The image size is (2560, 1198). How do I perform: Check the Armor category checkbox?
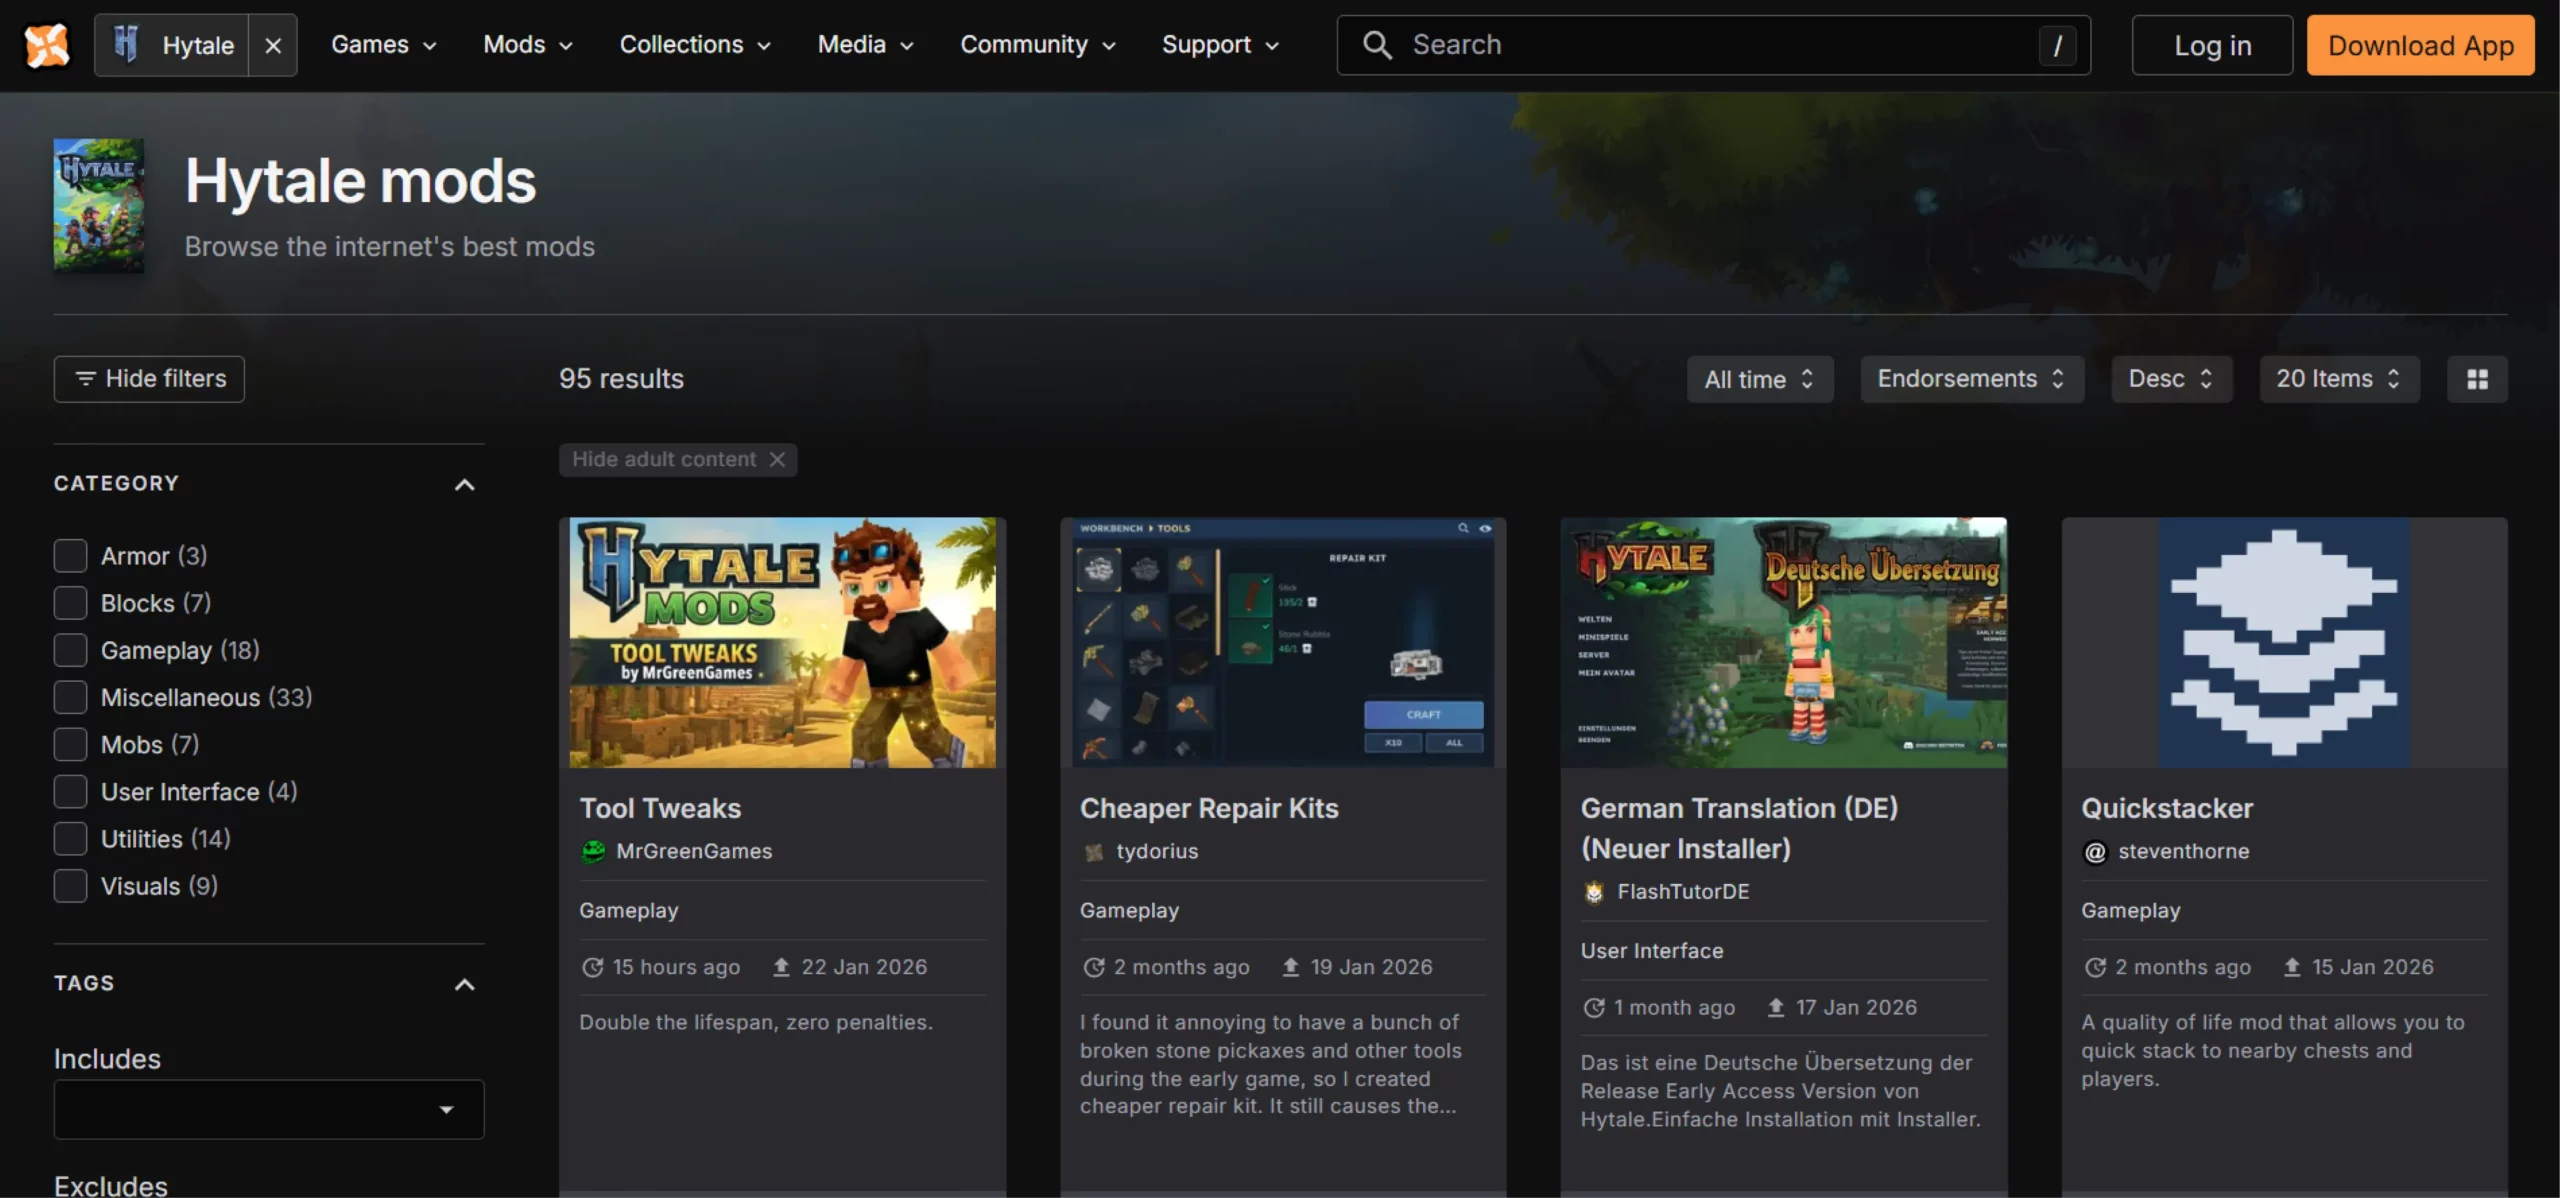click(x=70, y=556)
